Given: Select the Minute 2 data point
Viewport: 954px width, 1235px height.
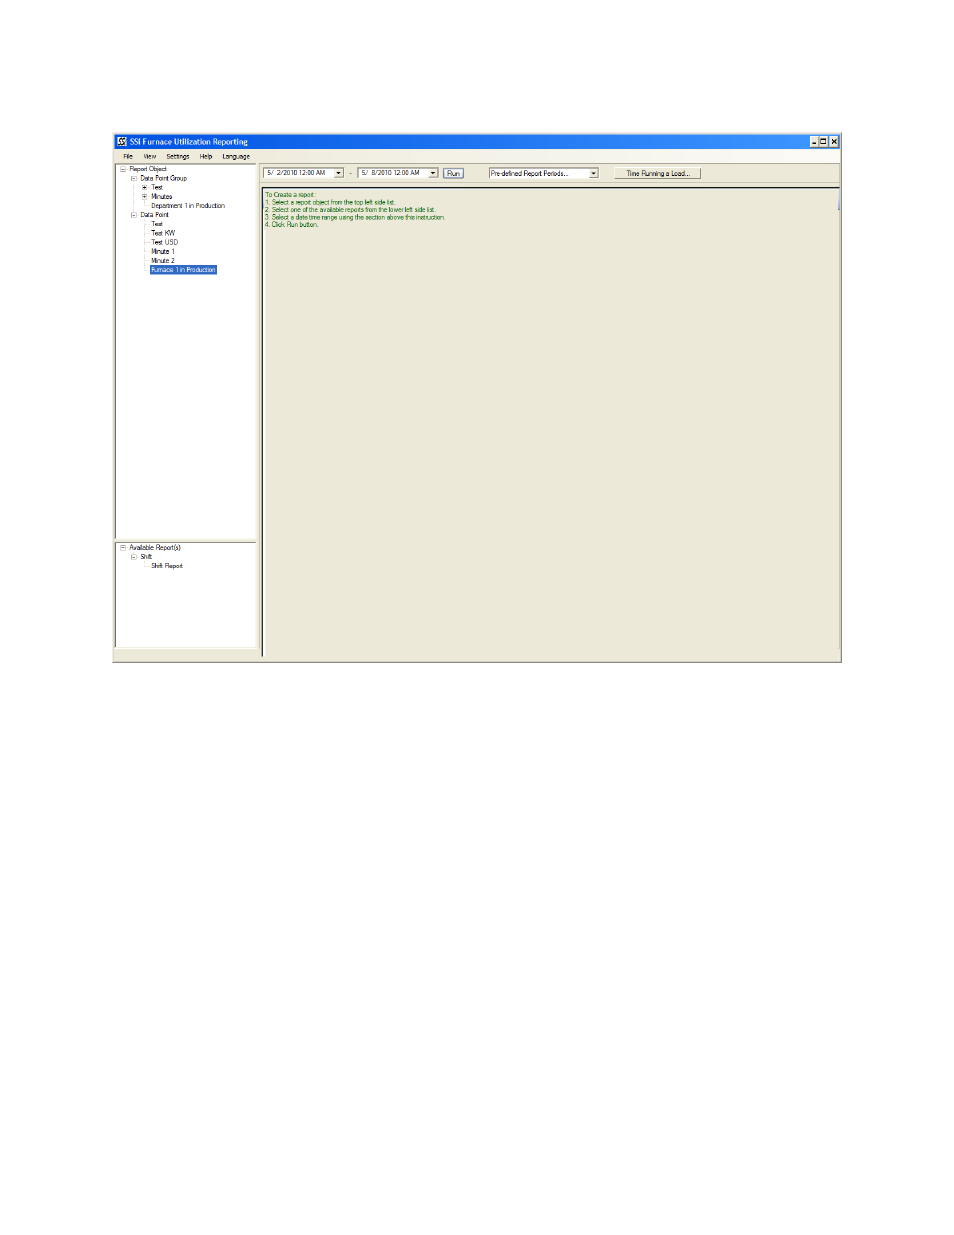Looking at the screenshot, I should [163, 261].
